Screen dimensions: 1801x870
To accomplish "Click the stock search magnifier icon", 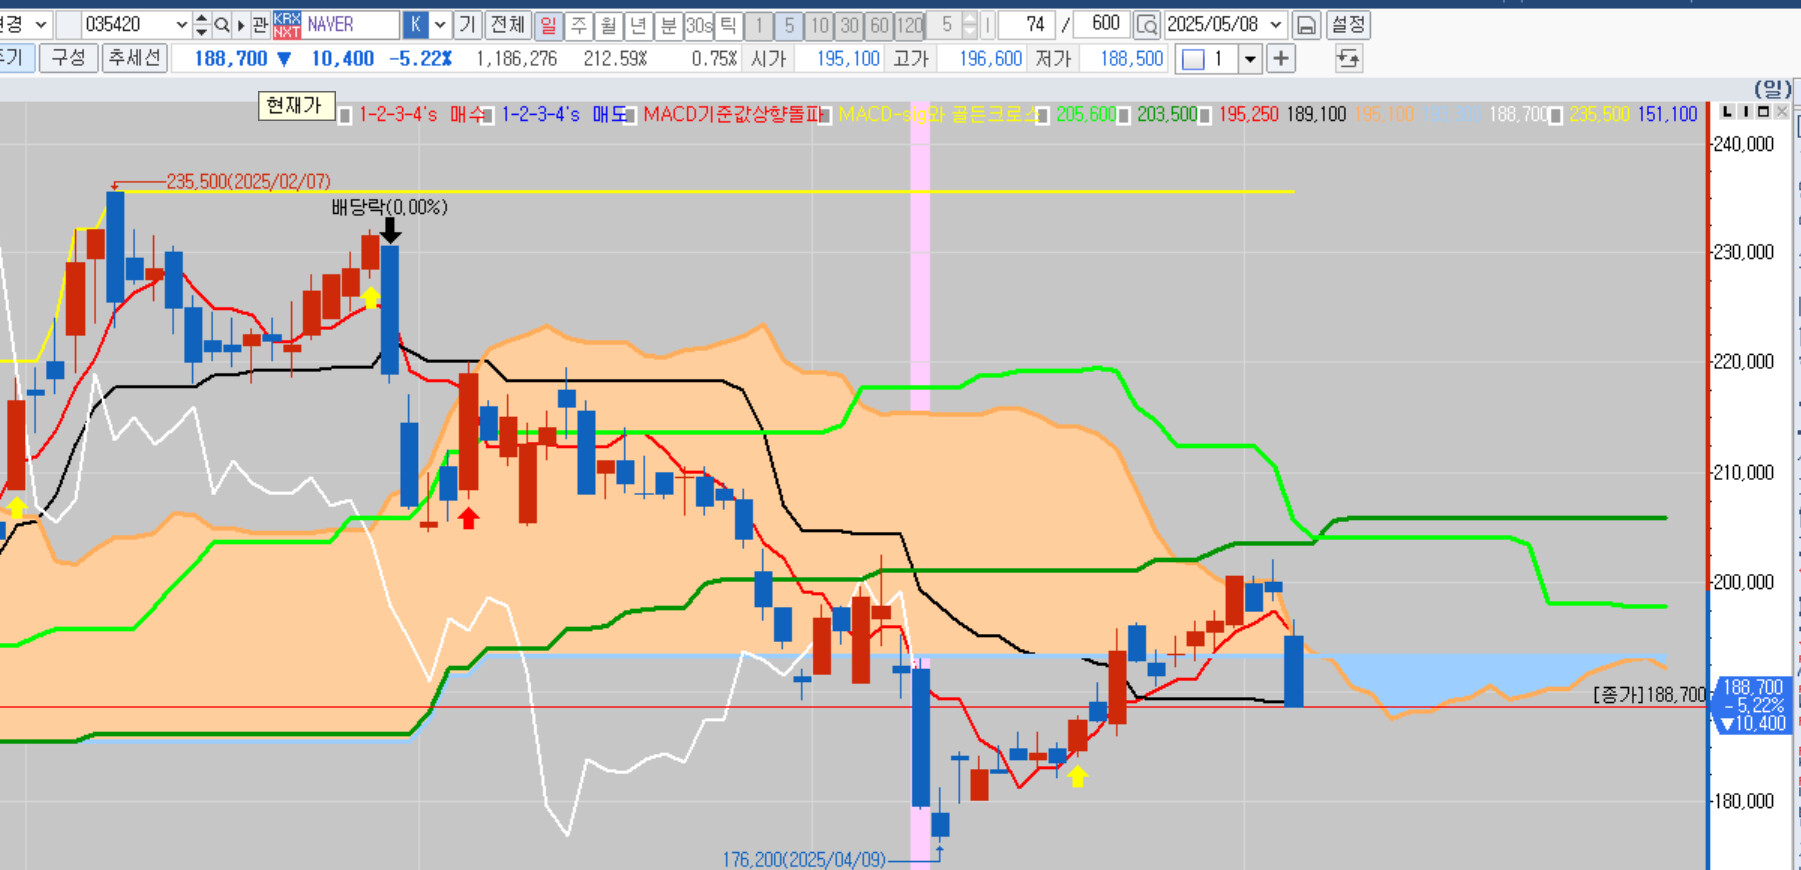I will tap(222, 25).
